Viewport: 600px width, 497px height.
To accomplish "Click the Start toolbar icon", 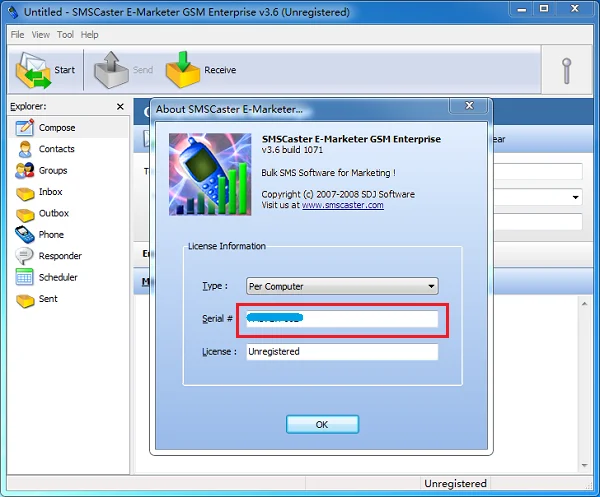I will pos(33,70).
